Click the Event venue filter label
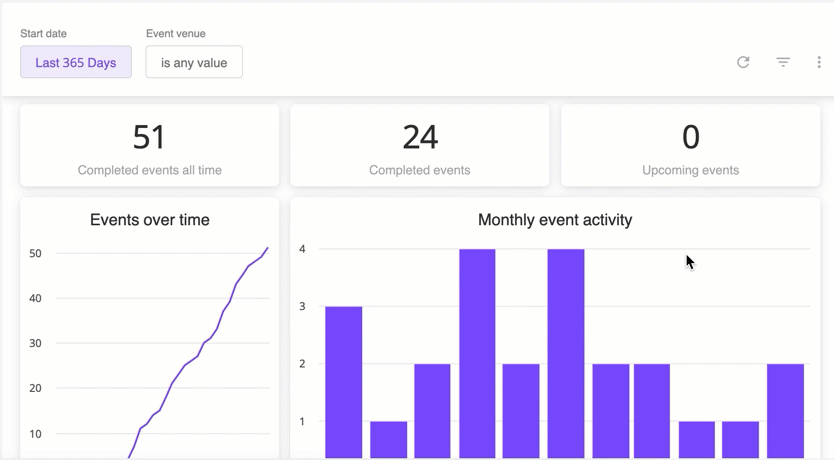This screenshot has width=834, height=460. 176,34
